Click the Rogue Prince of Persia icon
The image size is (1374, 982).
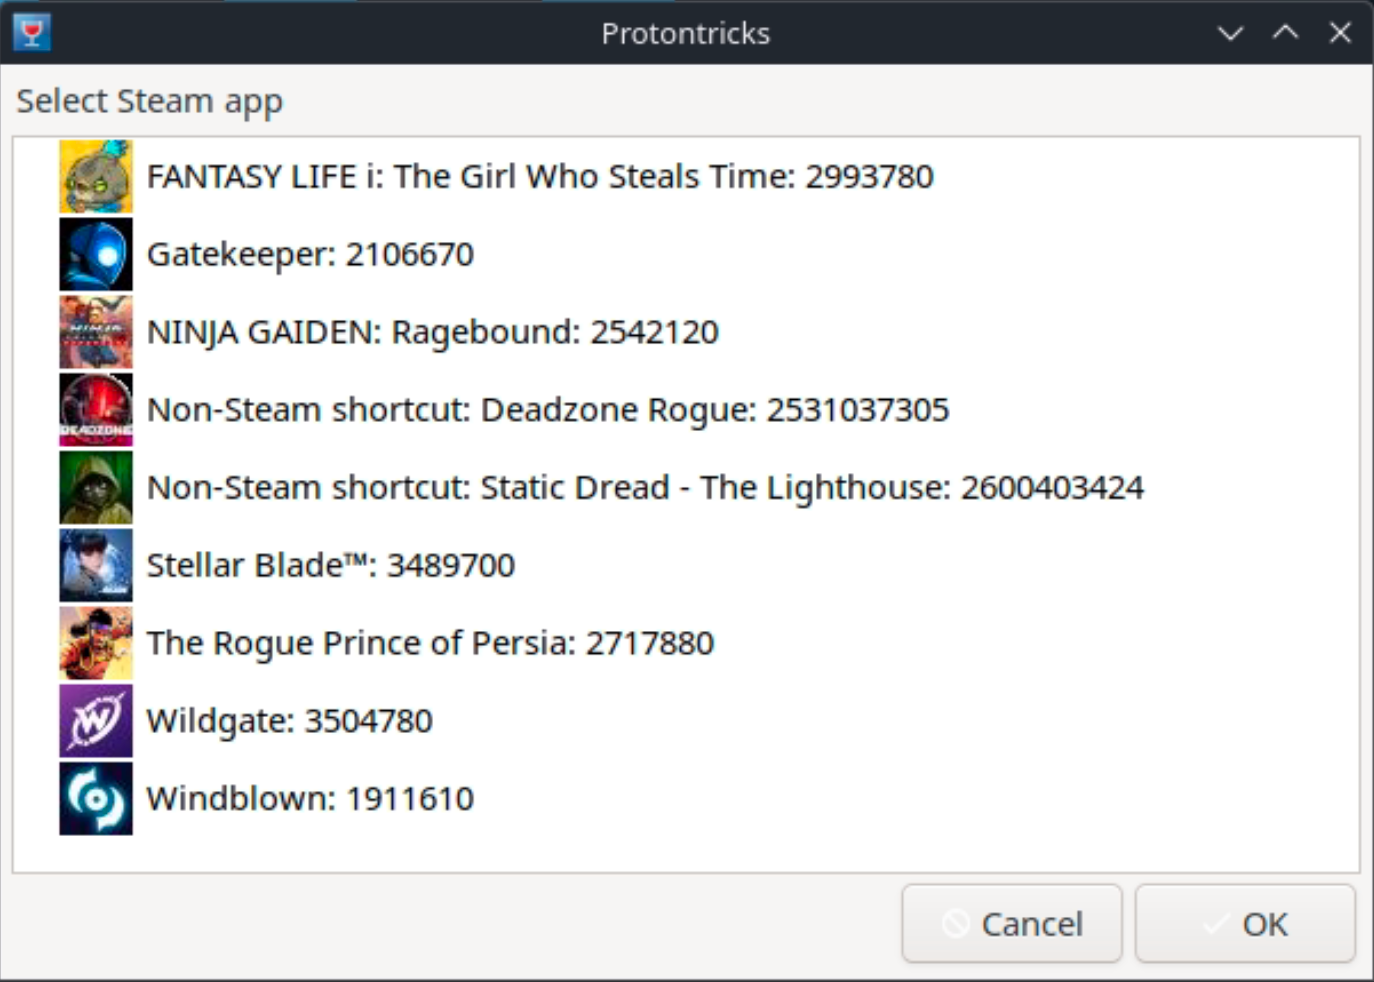(x=96, y=643)
